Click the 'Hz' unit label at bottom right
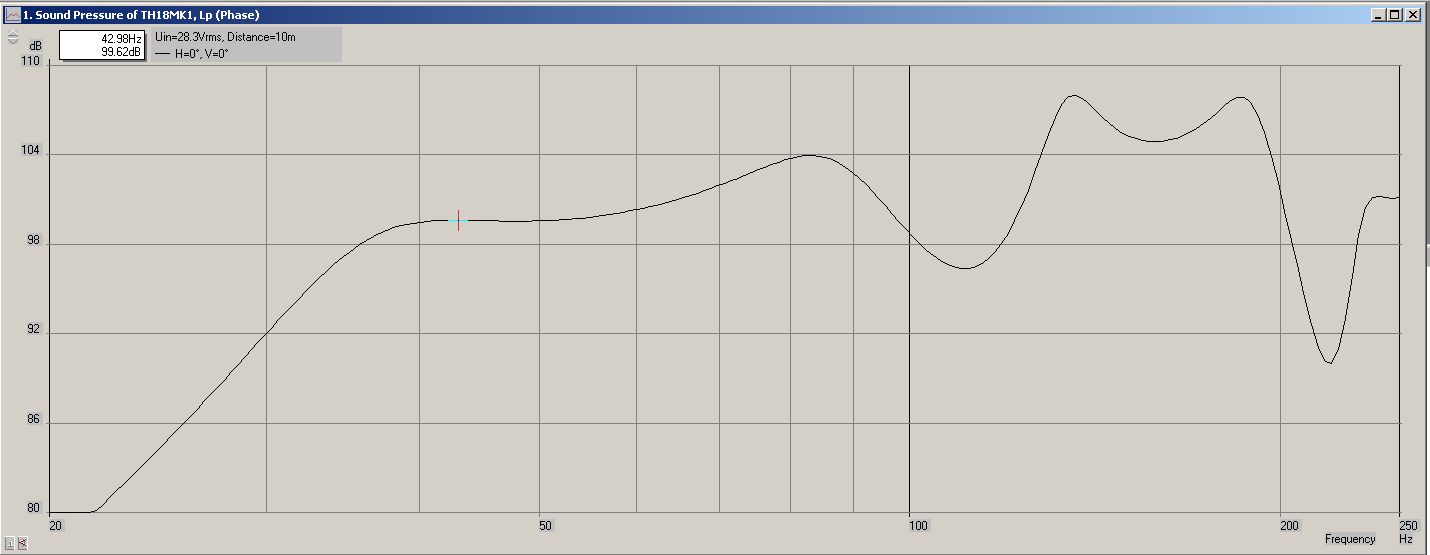 pos(1406,539)
